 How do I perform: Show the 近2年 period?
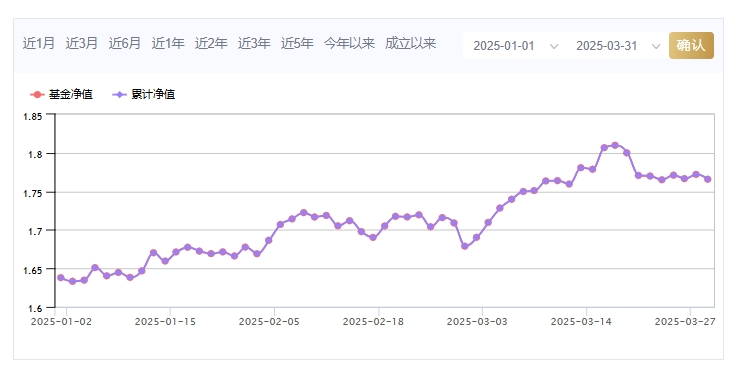pos(211,44)
